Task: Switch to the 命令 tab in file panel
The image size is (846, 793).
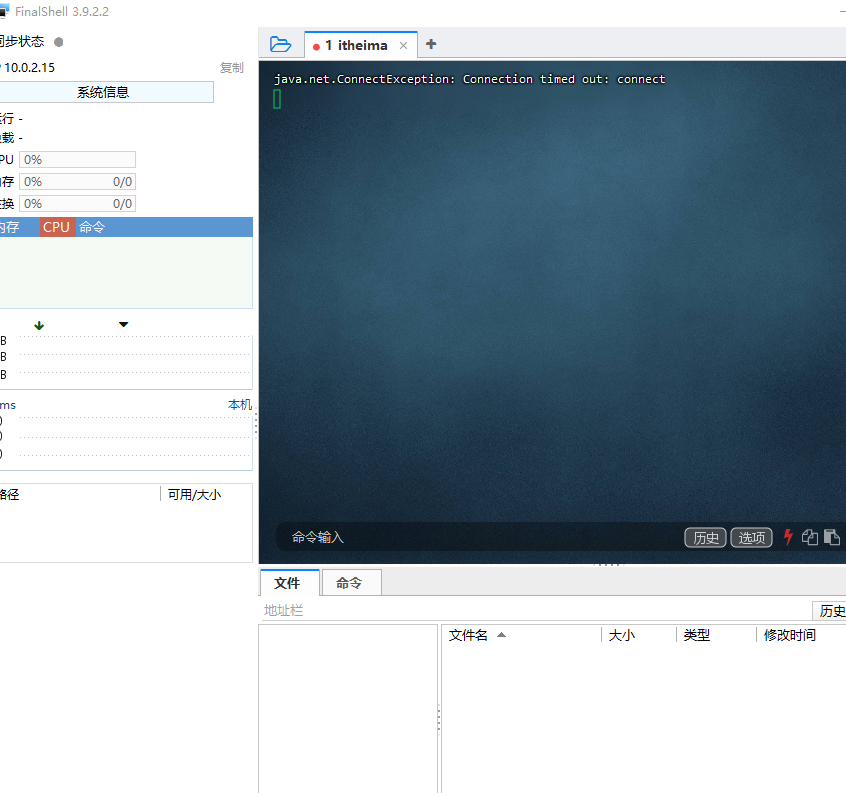Action: click(350, 582)
